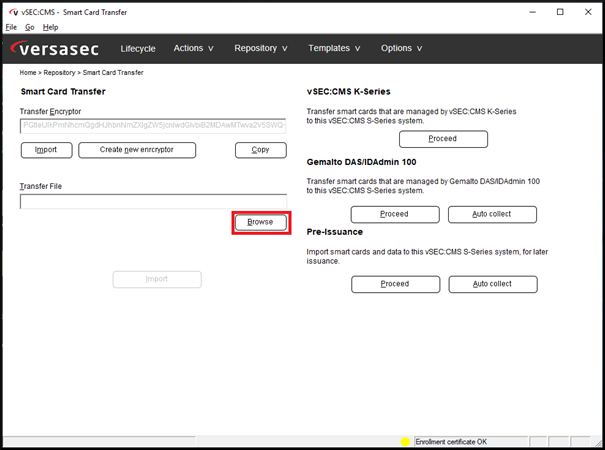The image size is (605, 450).
Task: Minimize the vSEC:CMS window
Action: 532,12
